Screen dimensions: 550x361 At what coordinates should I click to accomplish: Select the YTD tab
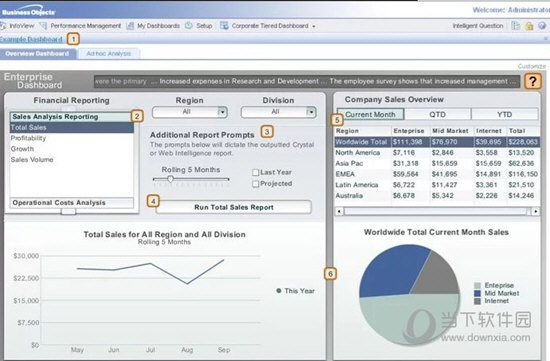[x=504, y=114]
